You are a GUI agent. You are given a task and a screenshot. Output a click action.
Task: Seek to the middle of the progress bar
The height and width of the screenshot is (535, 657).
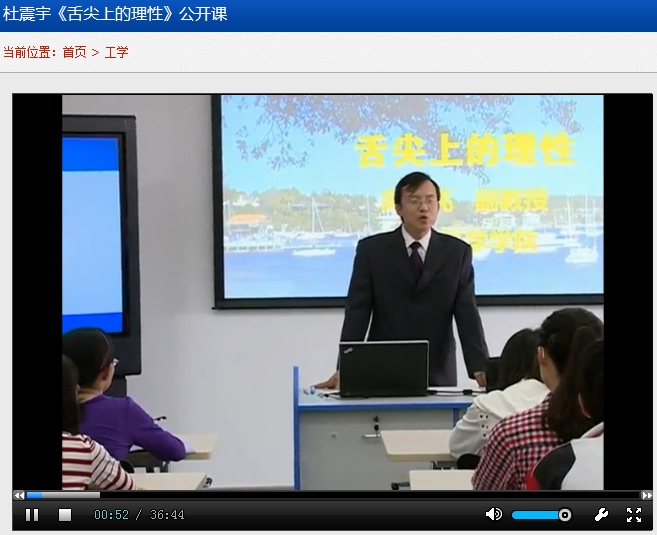point(332,495)
